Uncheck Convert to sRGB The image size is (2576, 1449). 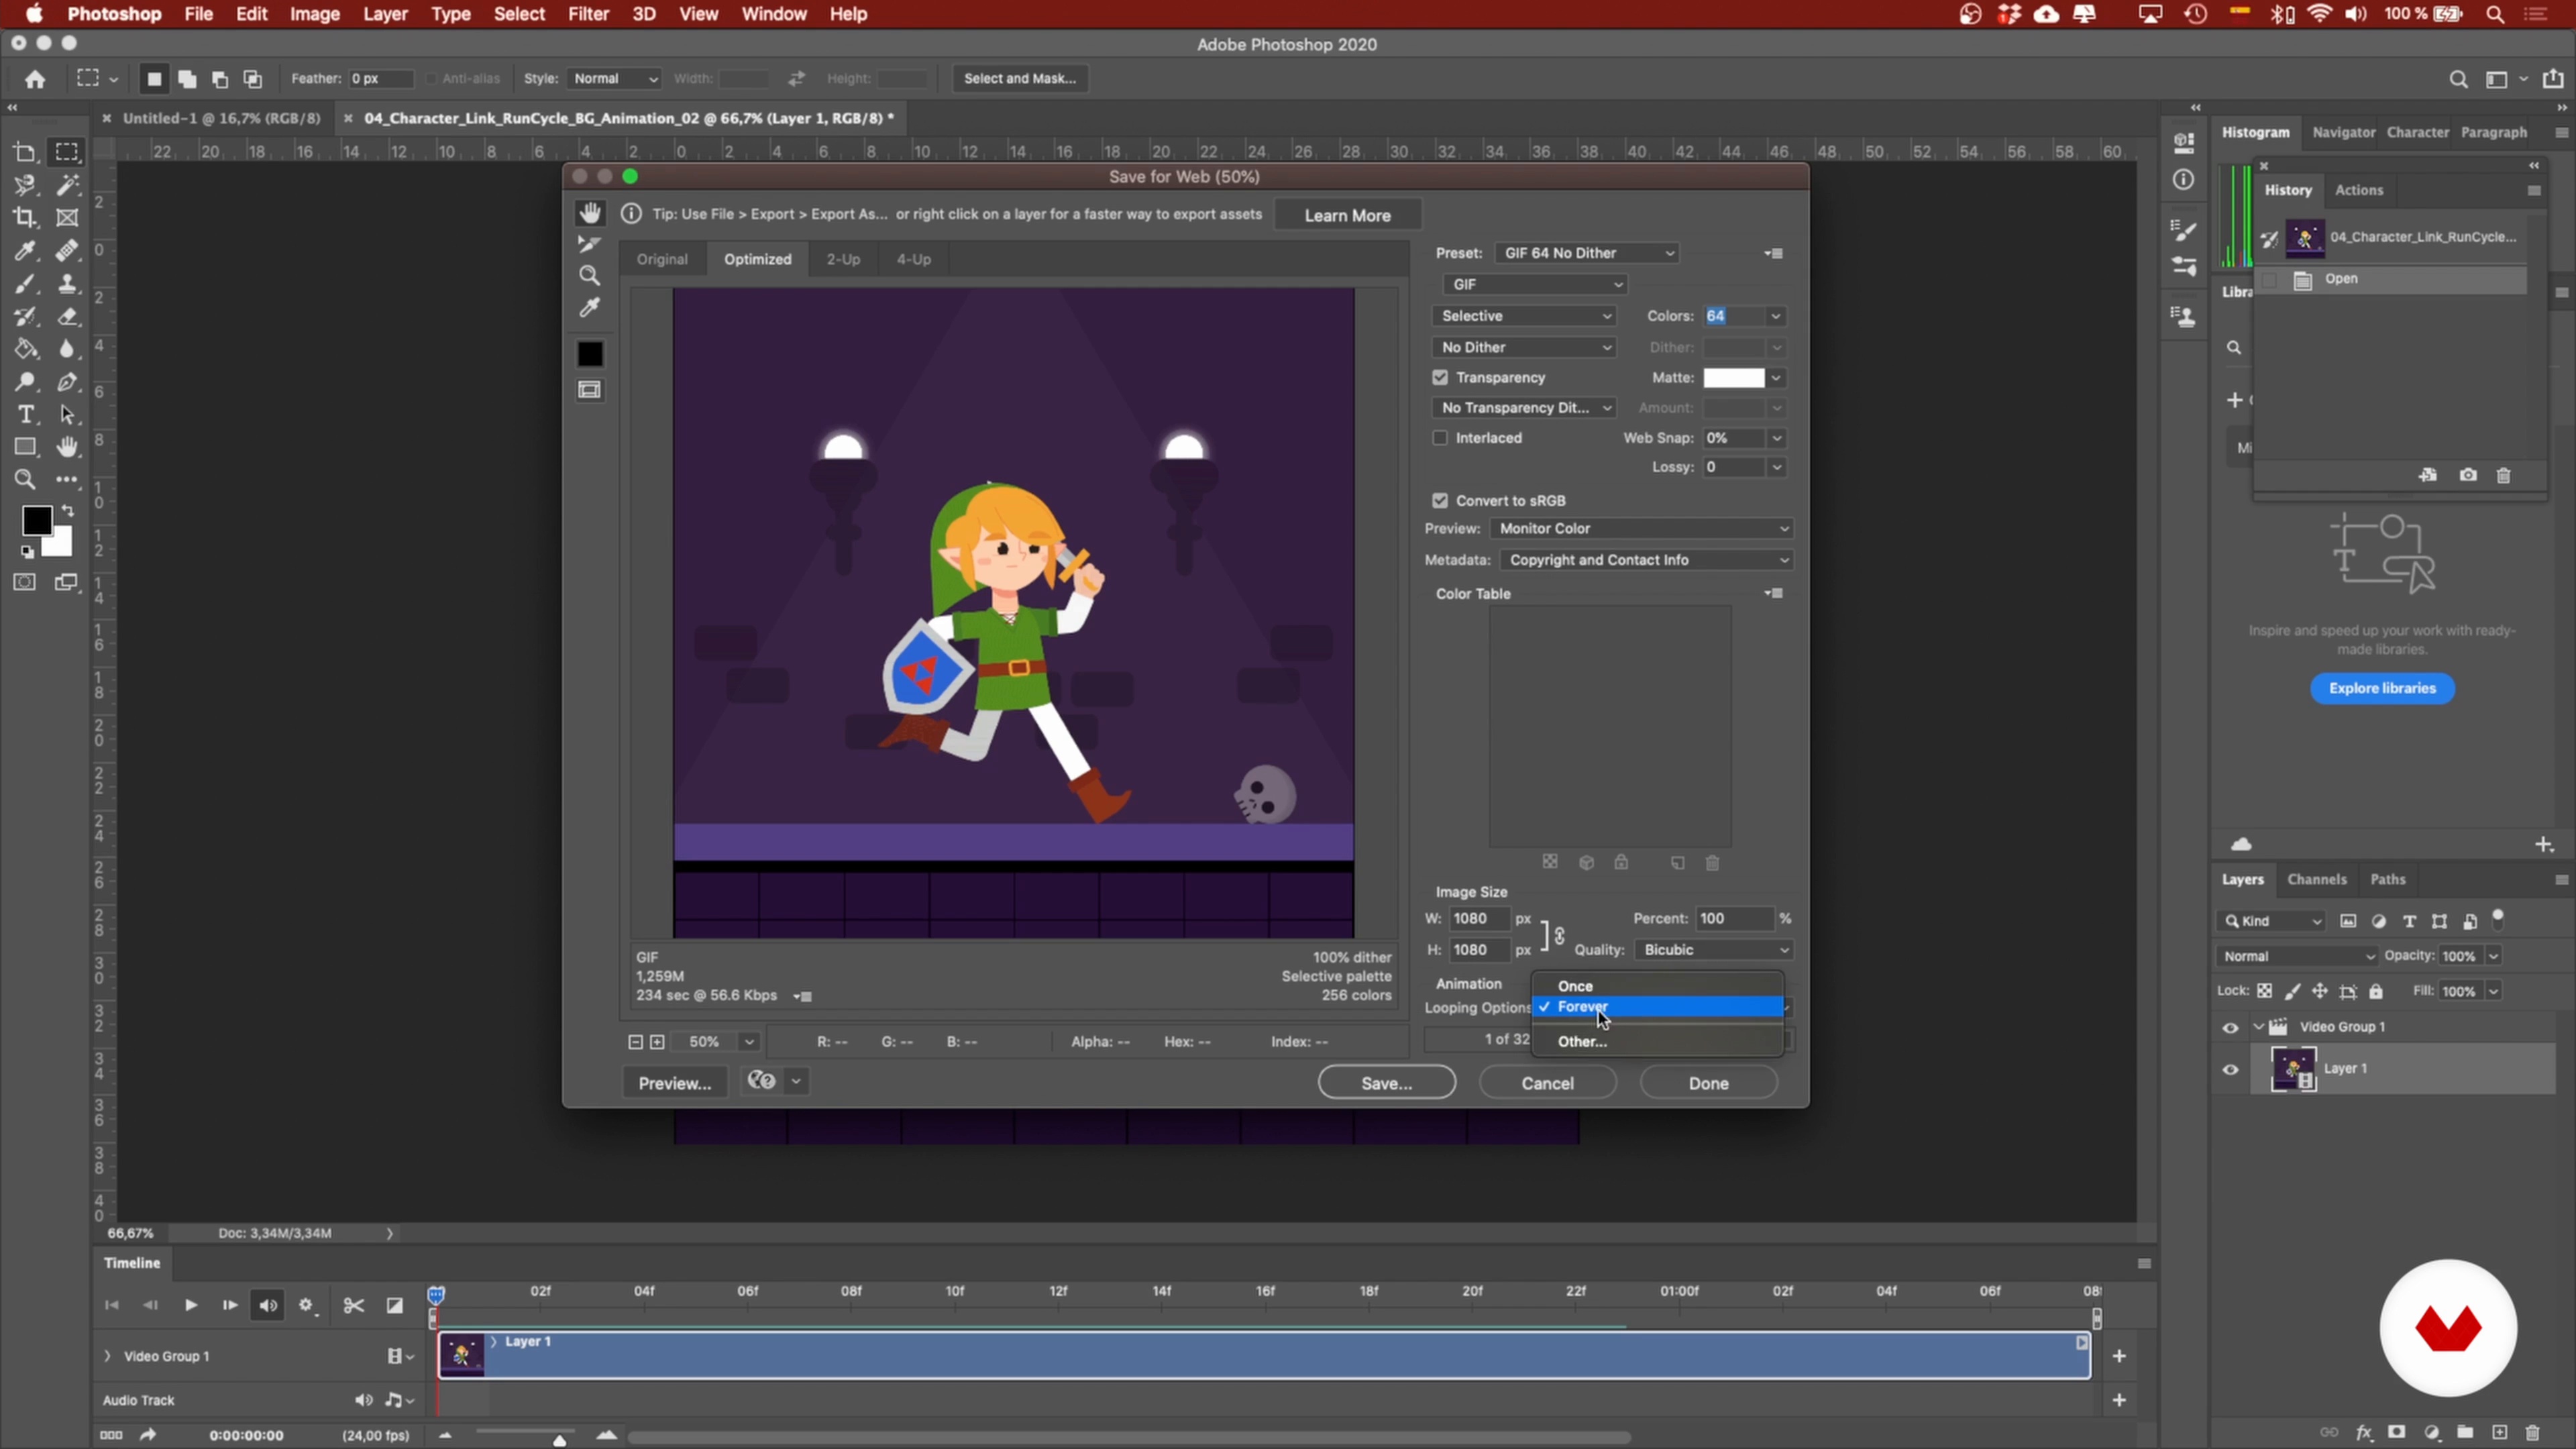1440,500
